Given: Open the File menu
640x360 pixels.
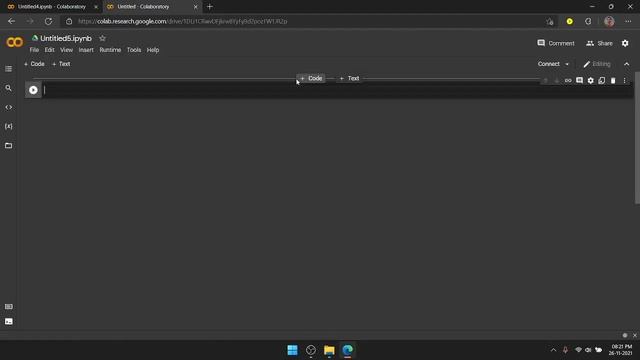Looking at the screenshot, I should (34, 50).
